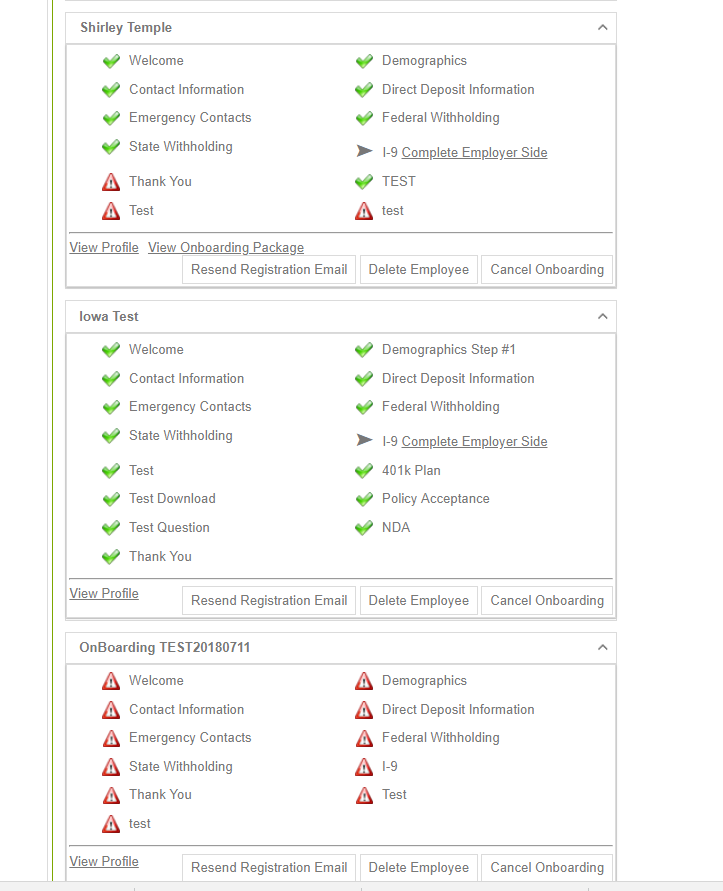Collapse the Iowa Test panel
This screenshot has height=891, width=723.
pyautogui.click(x=602, y=316)
